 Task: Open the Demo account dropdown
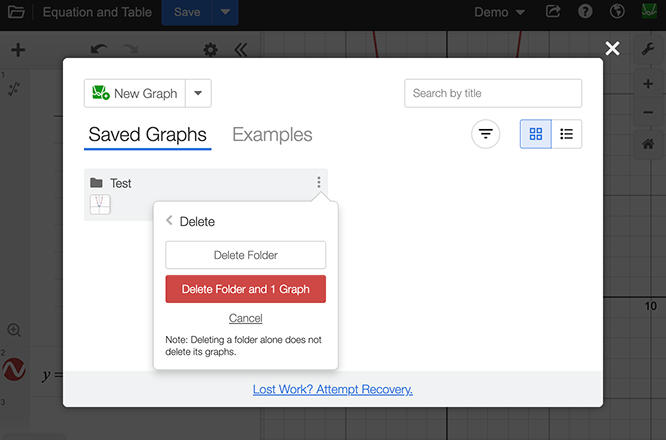499,13
